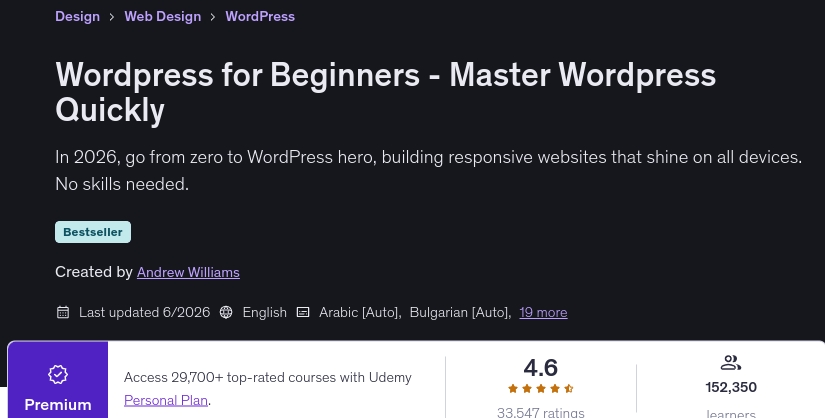Screen dimensions: 825x418
Task: Click the English language label
Action: pos(265,312)
